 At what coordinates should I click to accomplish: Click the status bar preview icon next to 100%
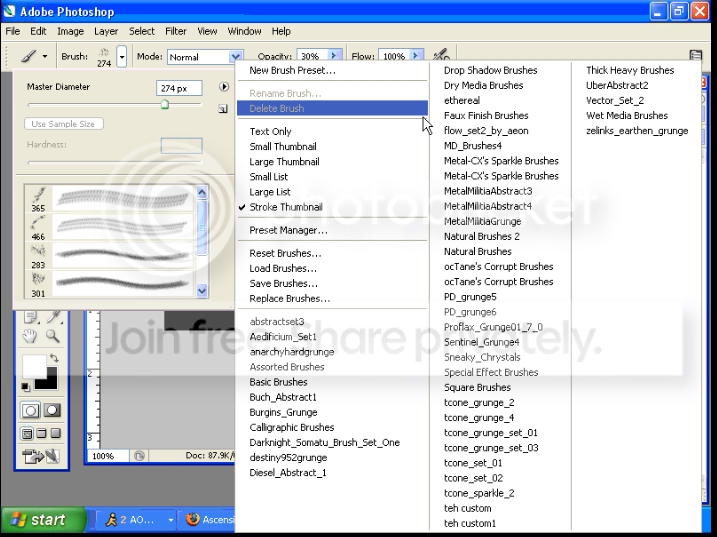click(139, 456)
